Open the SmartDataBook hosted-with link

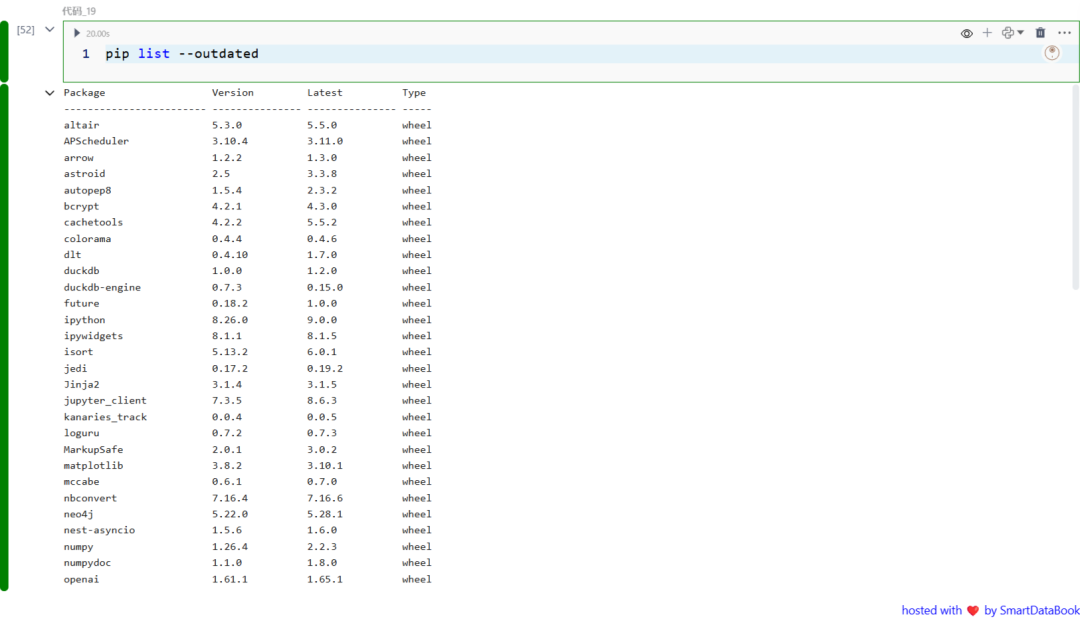[x=990, y=610]
